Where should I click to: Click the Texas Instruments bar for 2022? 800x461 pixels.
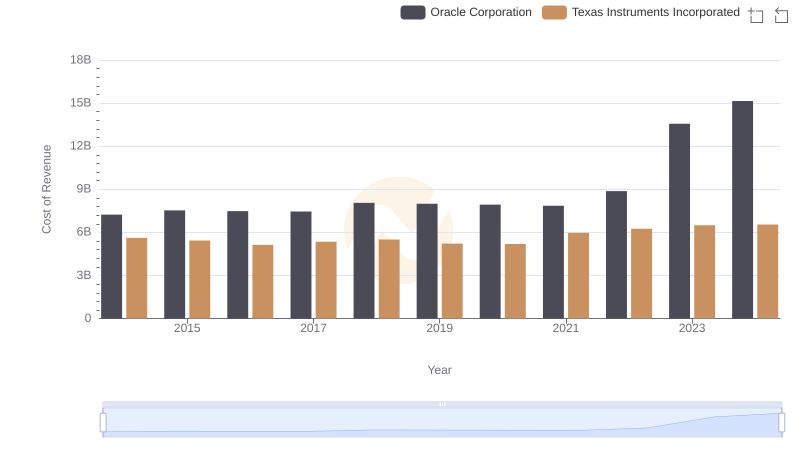point(641,273)
